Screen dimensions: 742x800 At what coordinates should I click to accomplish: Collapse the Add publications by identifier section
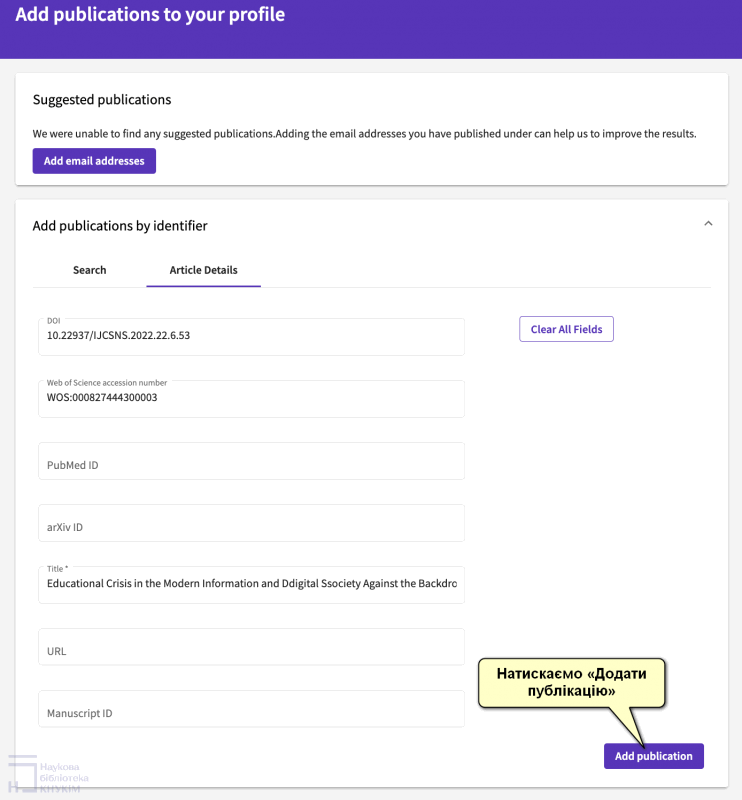tap(708, 224)
